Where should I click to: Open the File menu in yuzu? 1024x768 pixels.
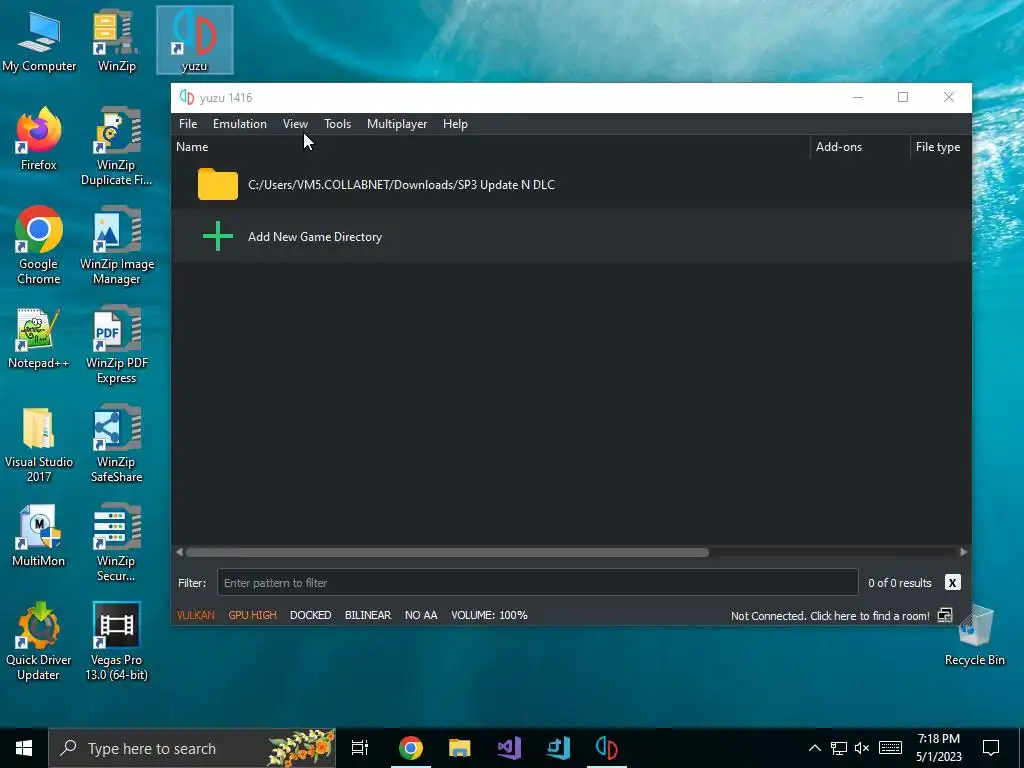tap(188, 123)
